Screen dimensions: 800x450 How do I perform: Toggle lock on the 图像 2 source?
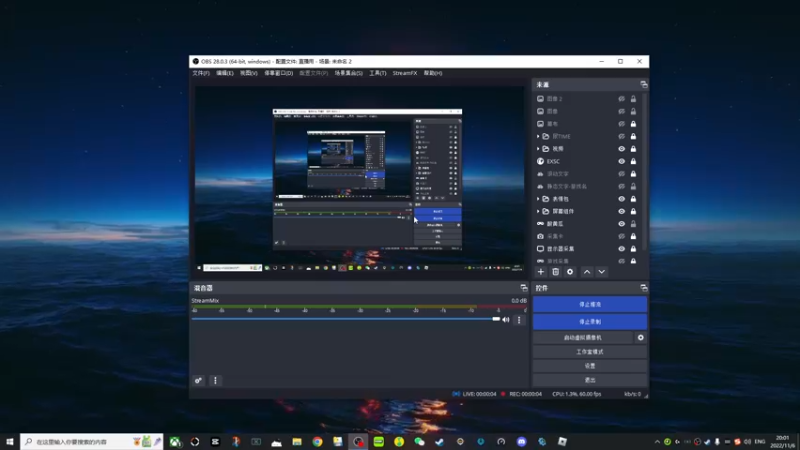(x=633, y=98)
